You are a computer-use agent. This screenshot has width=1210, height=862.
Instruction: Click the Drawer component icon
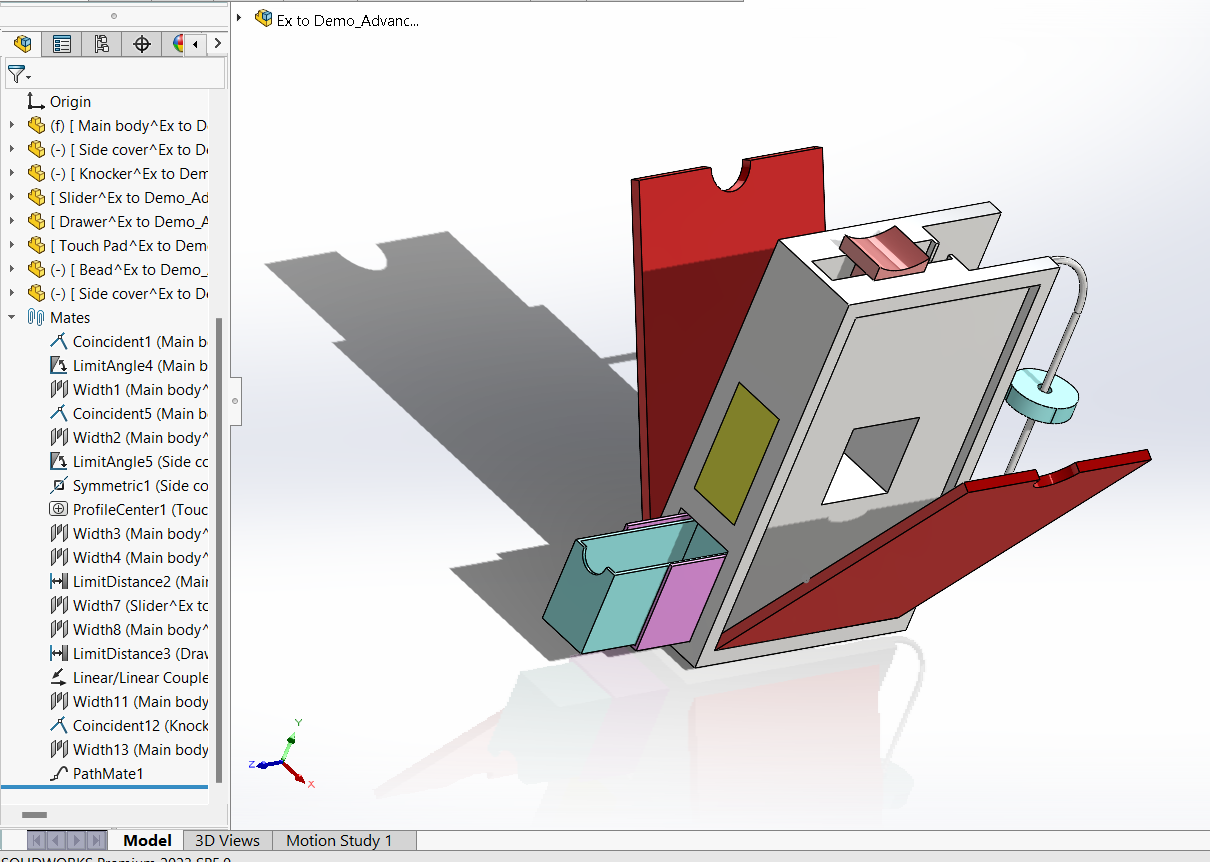tap(36, 221)
